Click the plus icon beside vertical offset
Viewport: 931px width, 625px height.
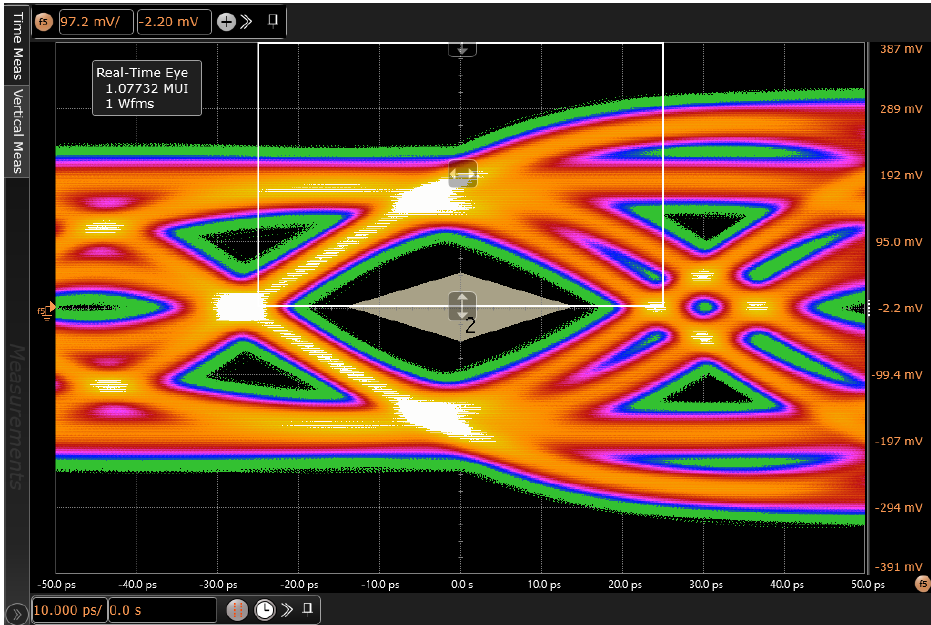click(x=227, y=22)
